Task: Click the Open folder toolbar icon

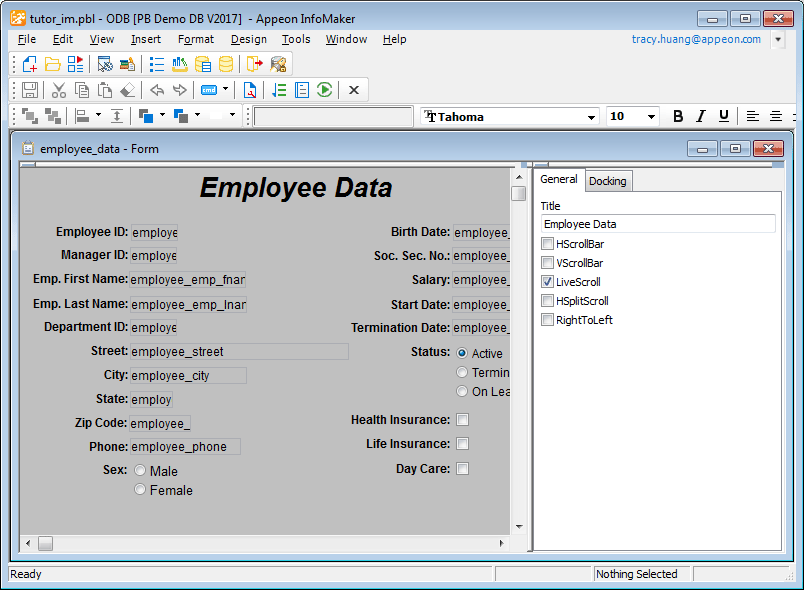Action: (52, 64)
